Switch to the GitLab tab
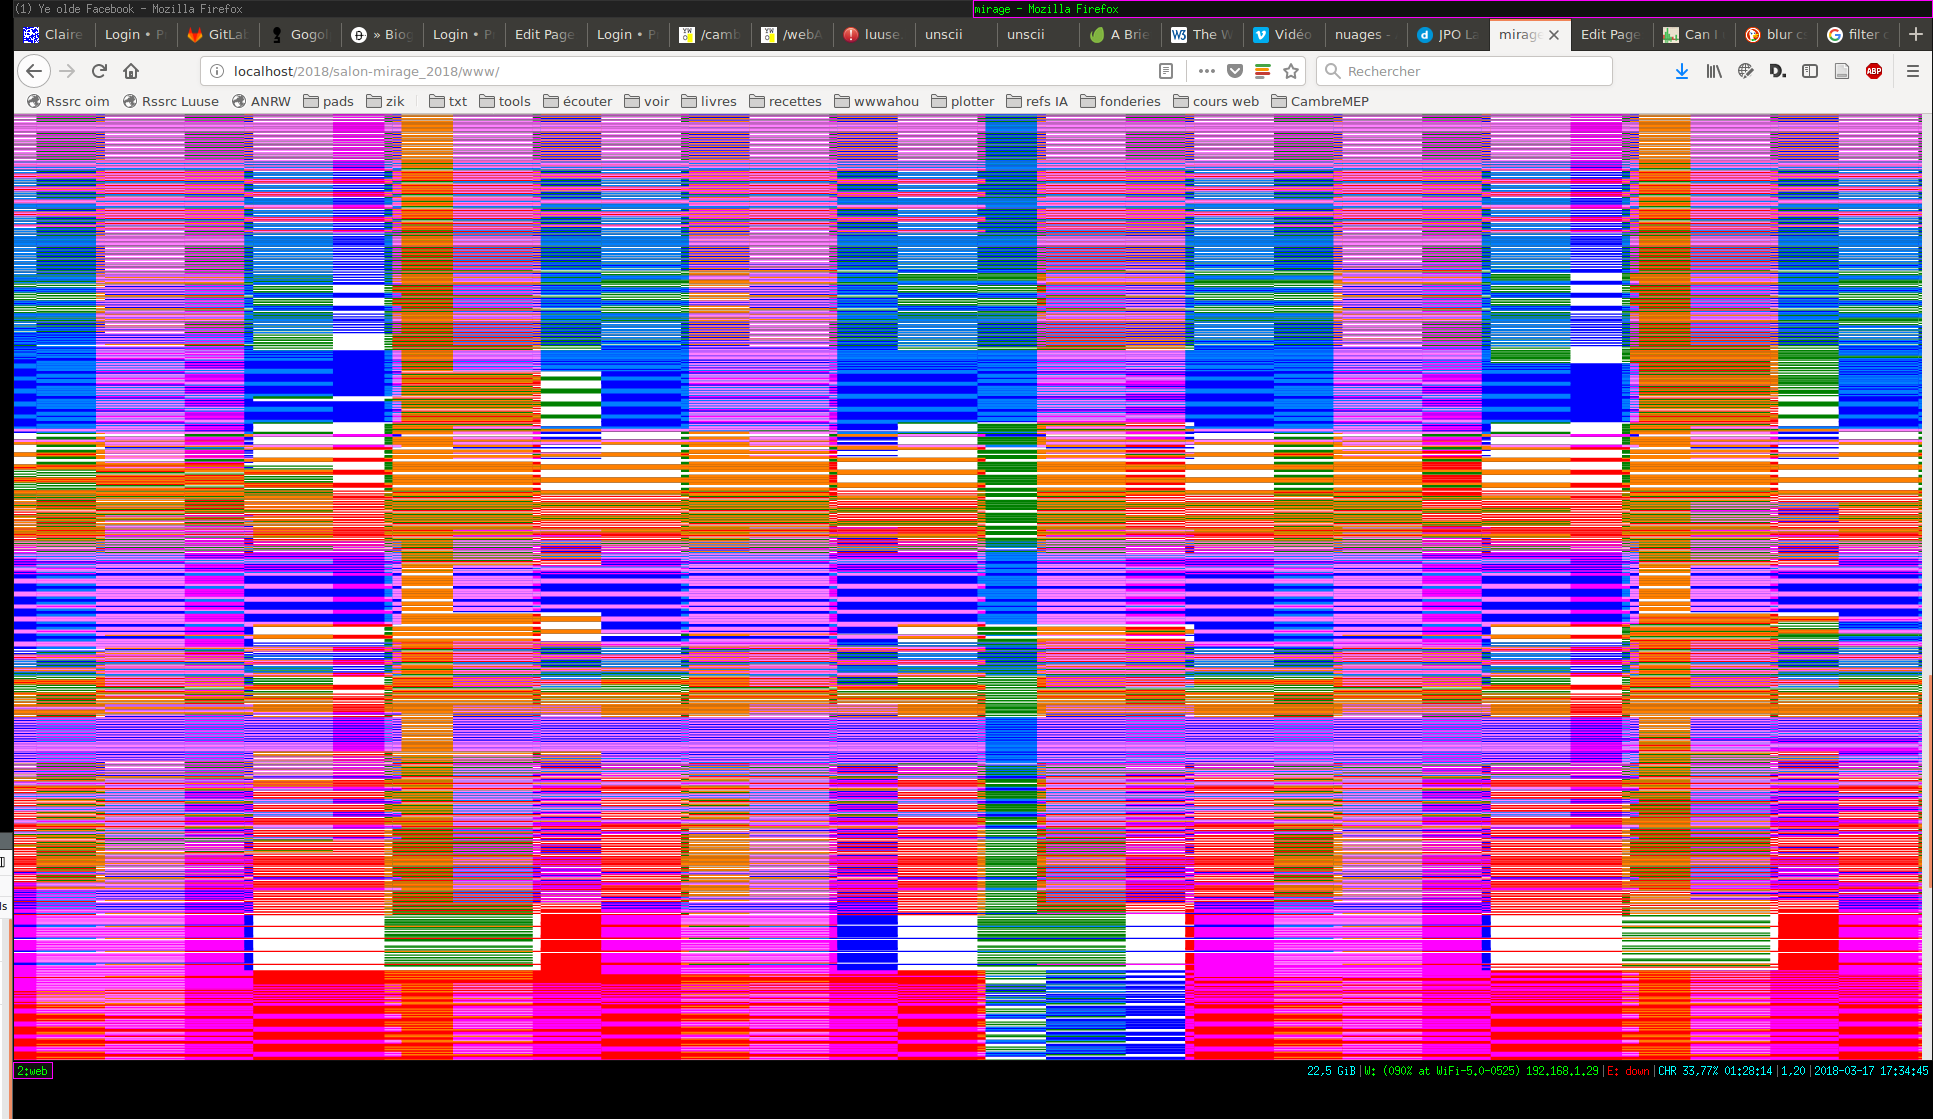This screenshot has width=1933, height=1119. click(217, 34)
